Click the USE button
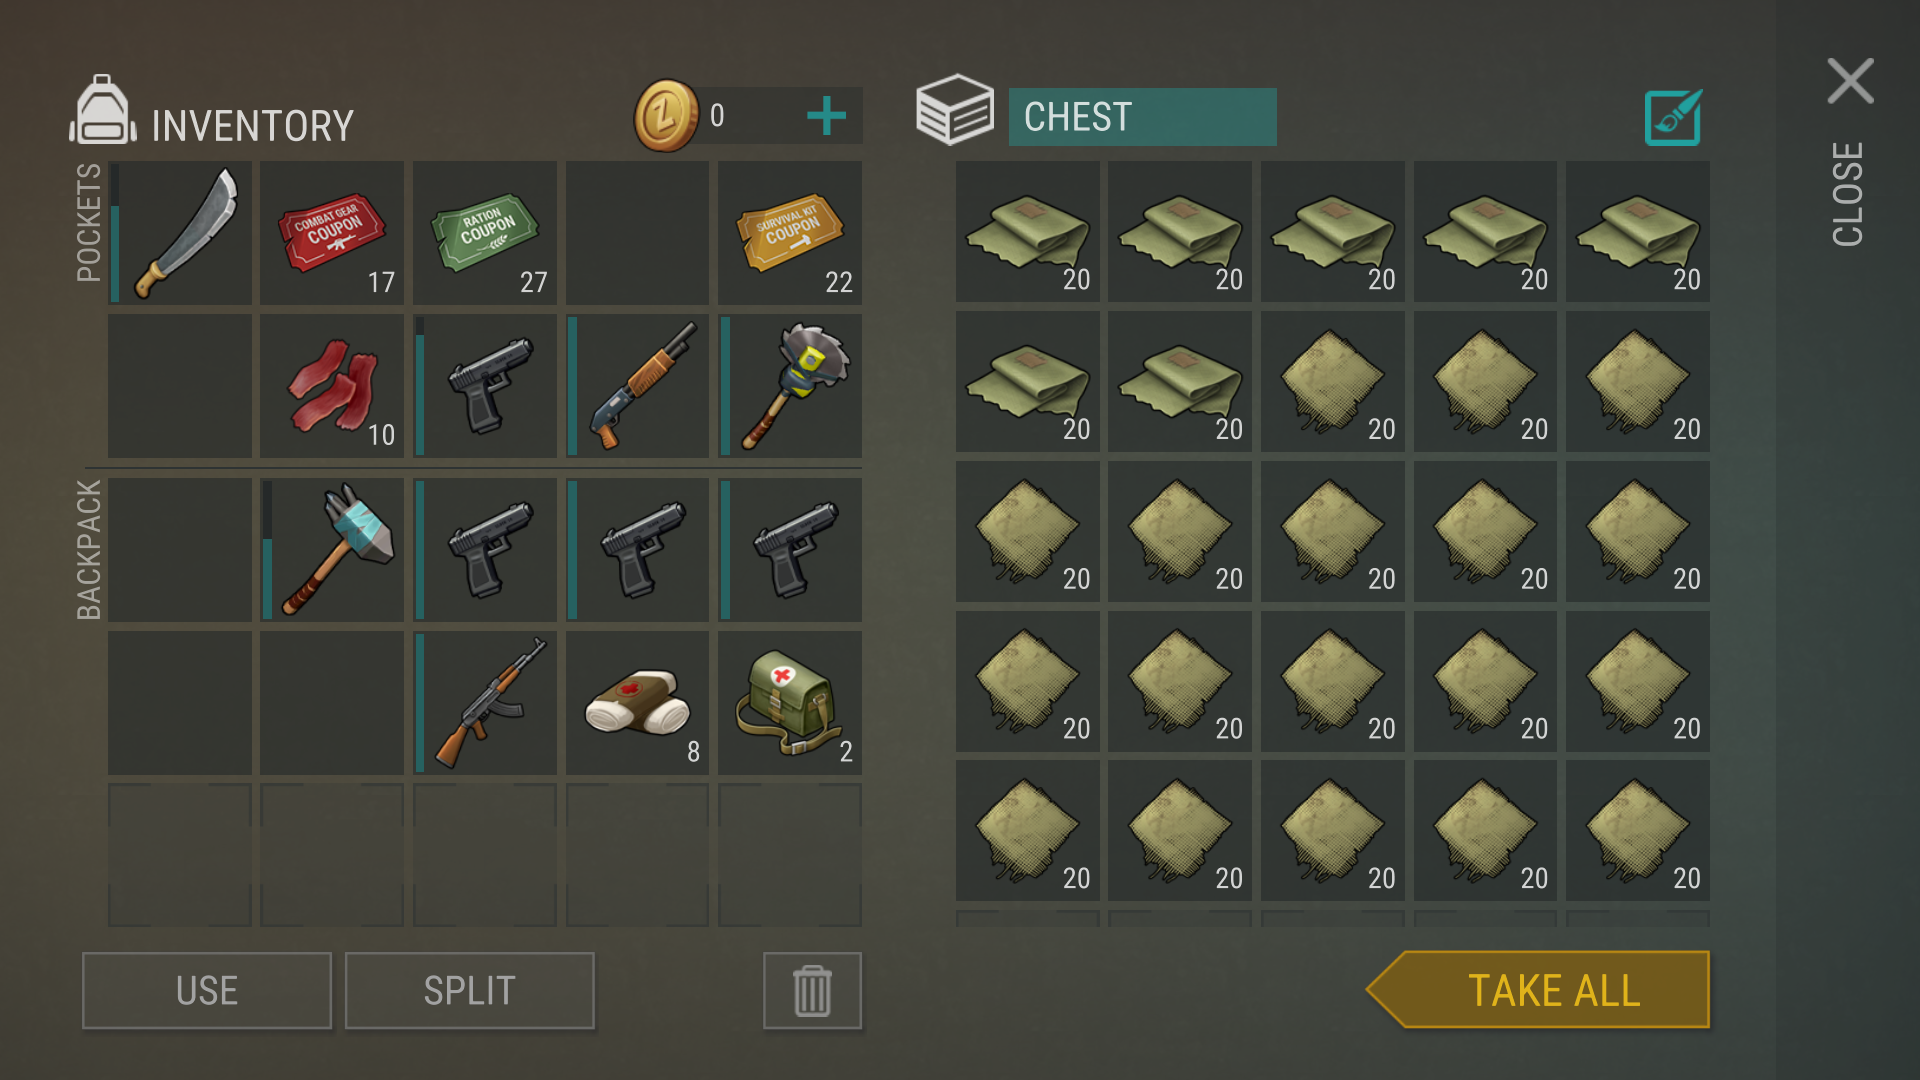 coord(207,991)
